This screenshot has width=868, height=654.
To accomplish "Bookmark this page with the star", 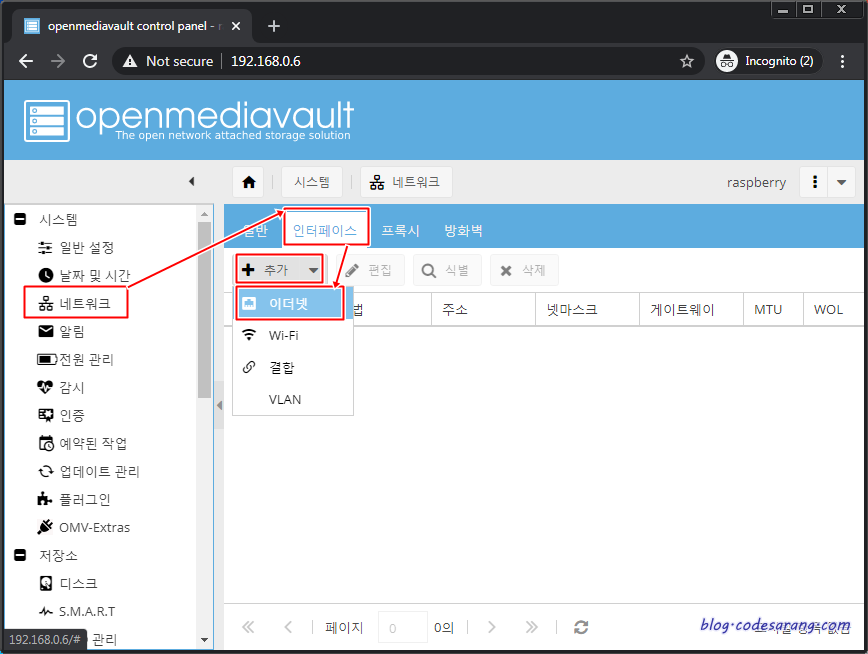I will [686, 61].
